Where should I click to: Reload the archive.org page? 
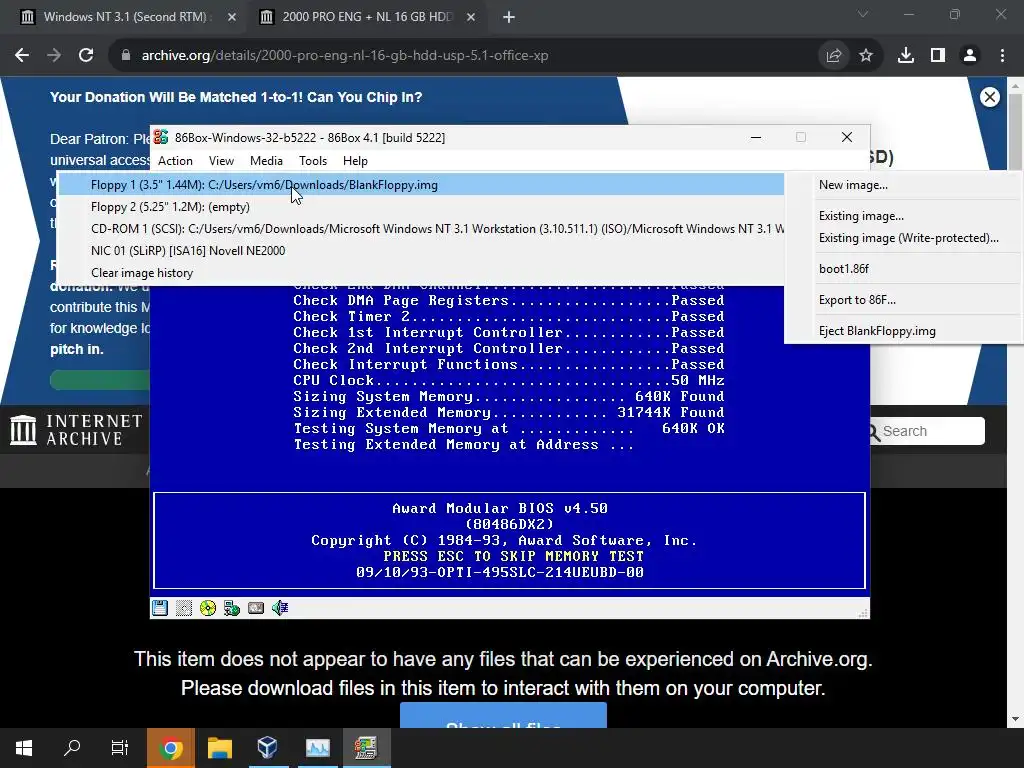pos(86,56)
